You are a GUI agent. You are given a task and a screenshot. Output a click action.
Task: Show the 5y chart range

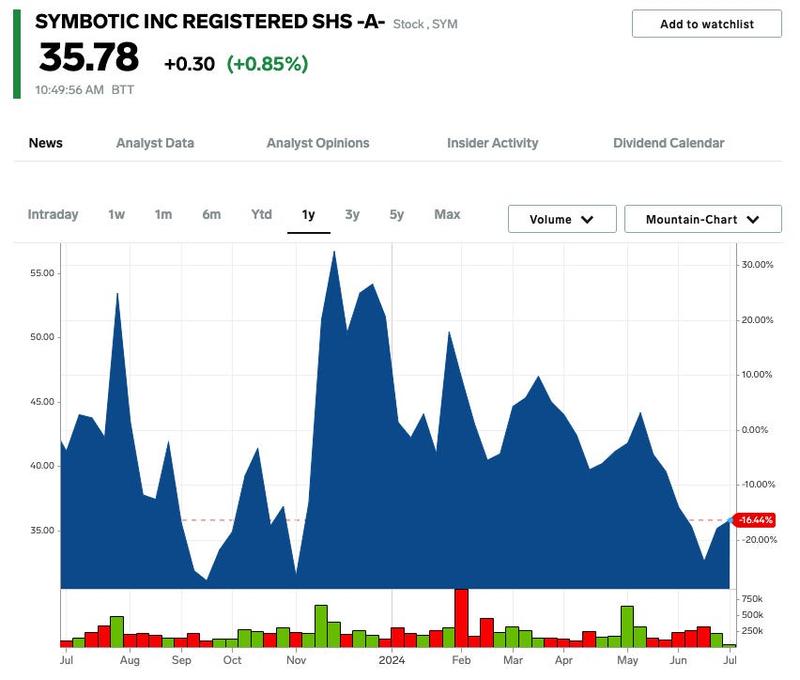coord(397,214)
